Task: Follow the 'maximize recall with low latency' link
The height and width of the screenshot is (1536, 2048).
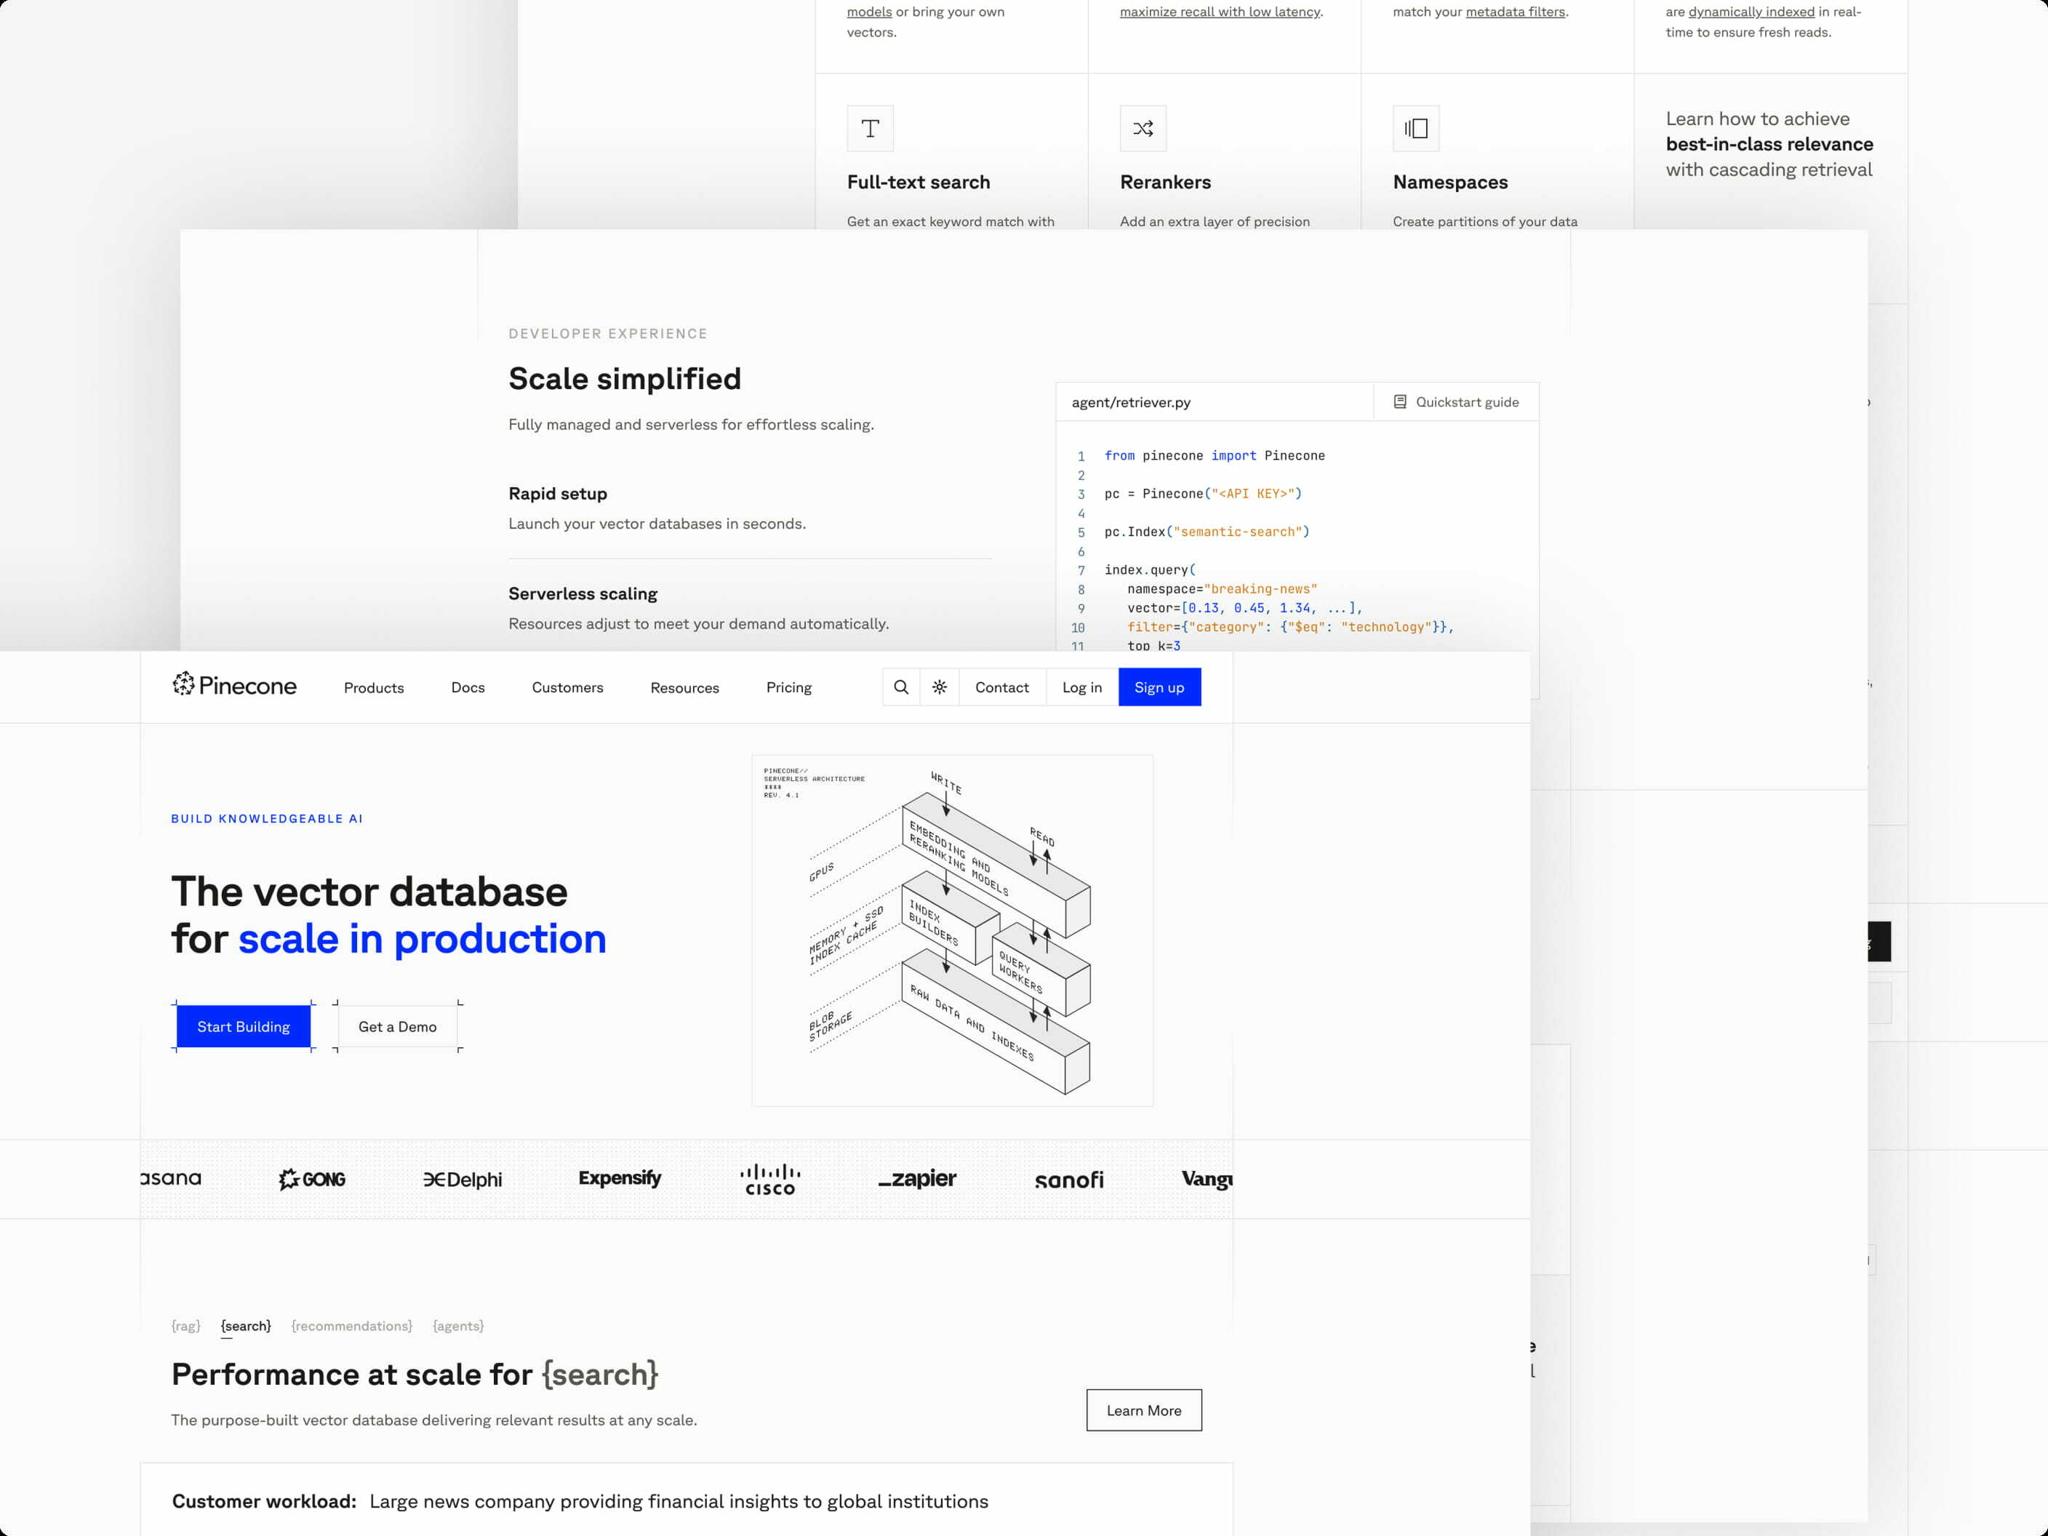Action: coord(1220,12)
